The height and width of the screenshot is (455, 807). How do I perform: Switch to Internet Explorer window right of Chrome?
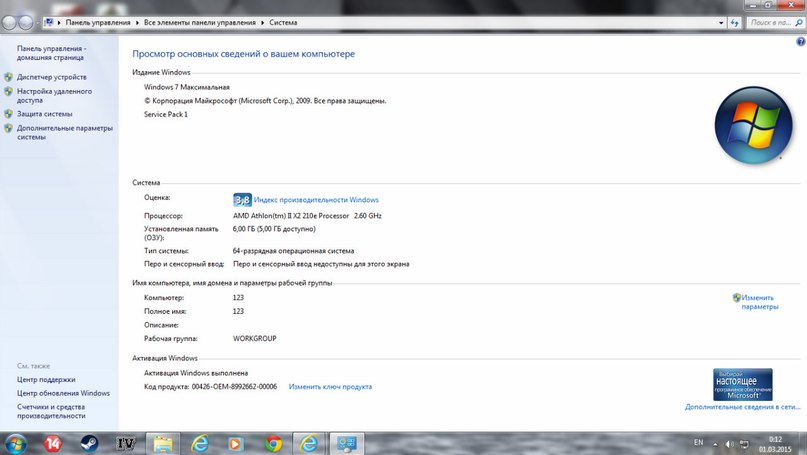coord(309,444)
